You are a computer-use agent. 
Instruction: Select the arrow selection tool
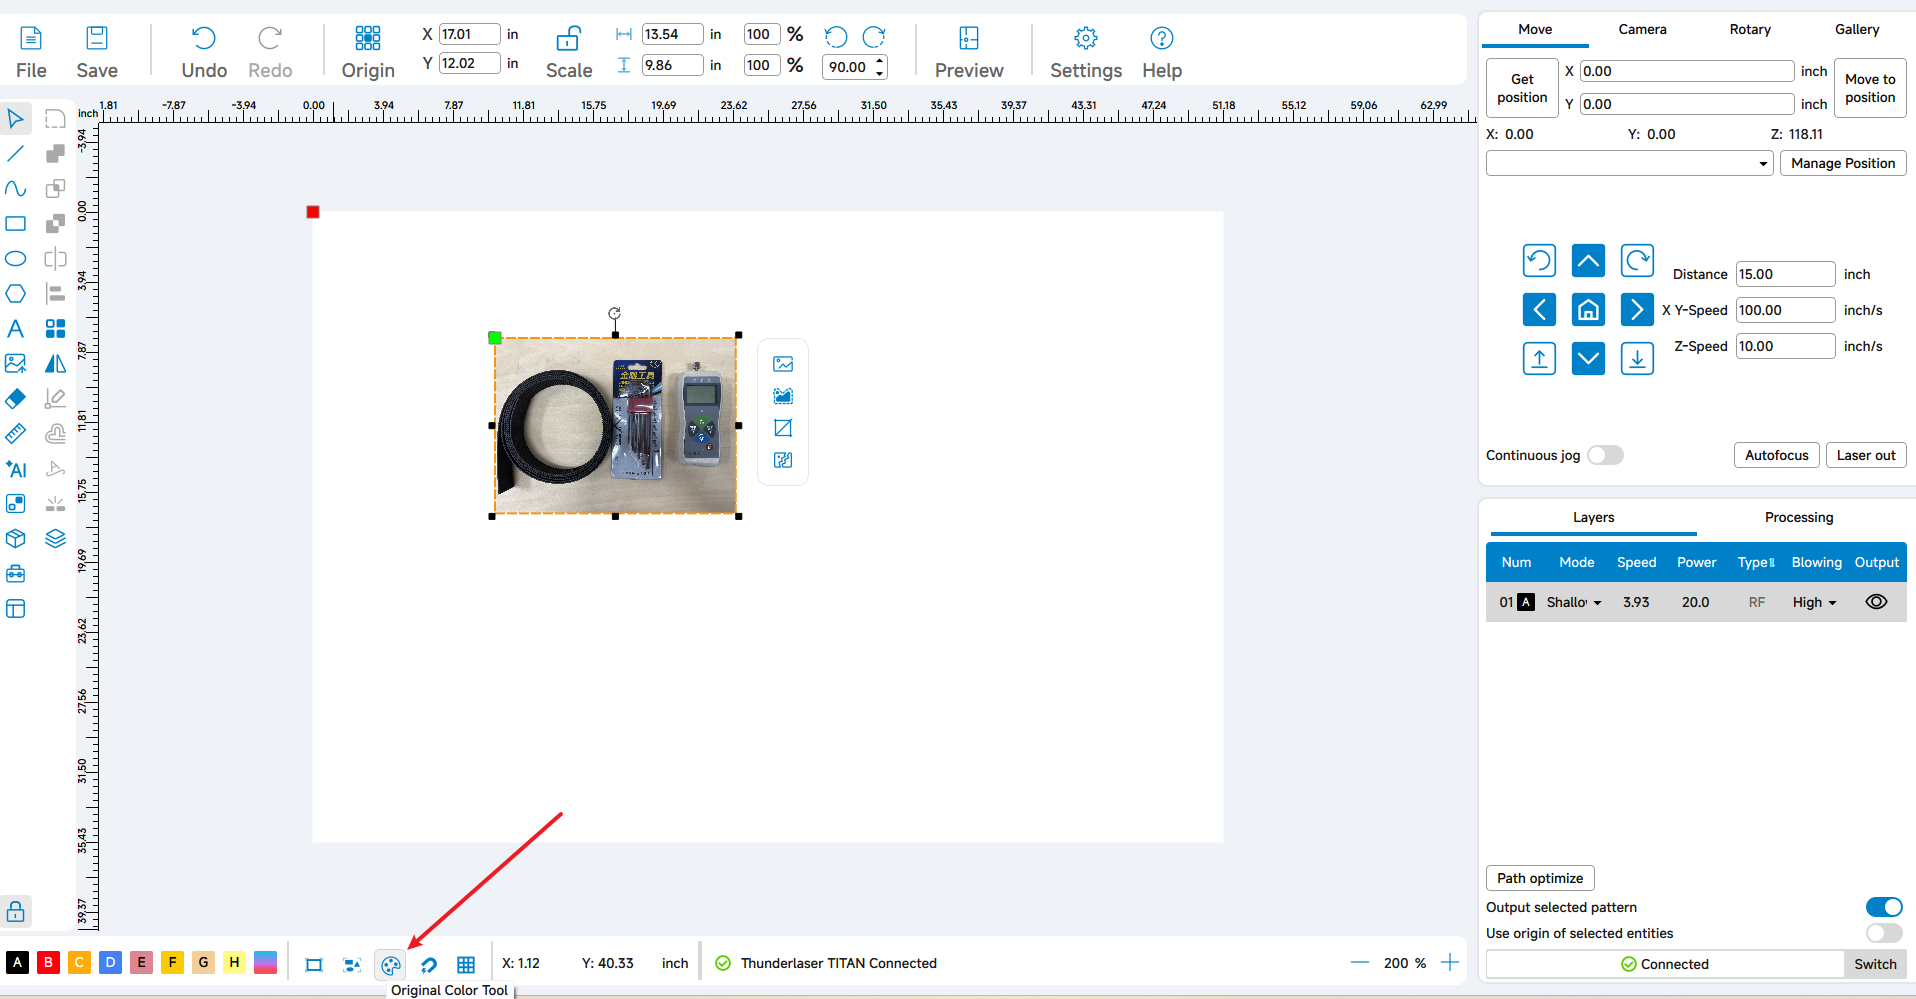[16, 119]
